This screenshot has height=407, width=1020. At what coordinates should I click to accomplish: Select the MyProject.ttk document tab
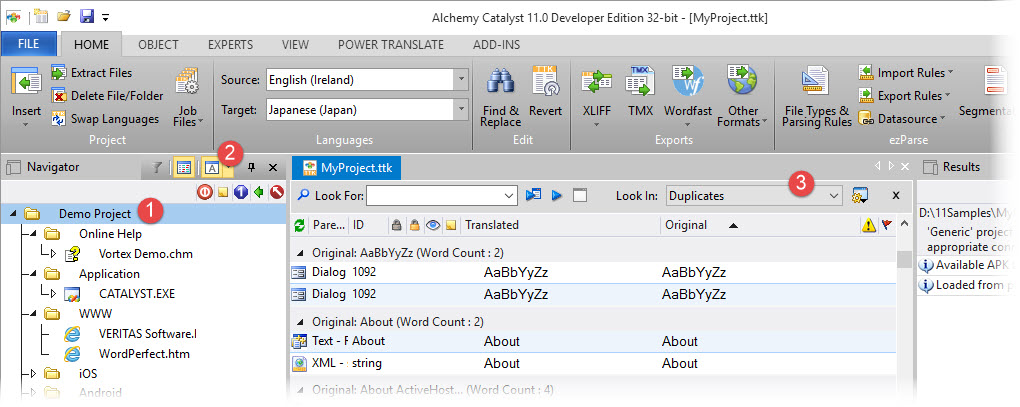coord(347,167)
